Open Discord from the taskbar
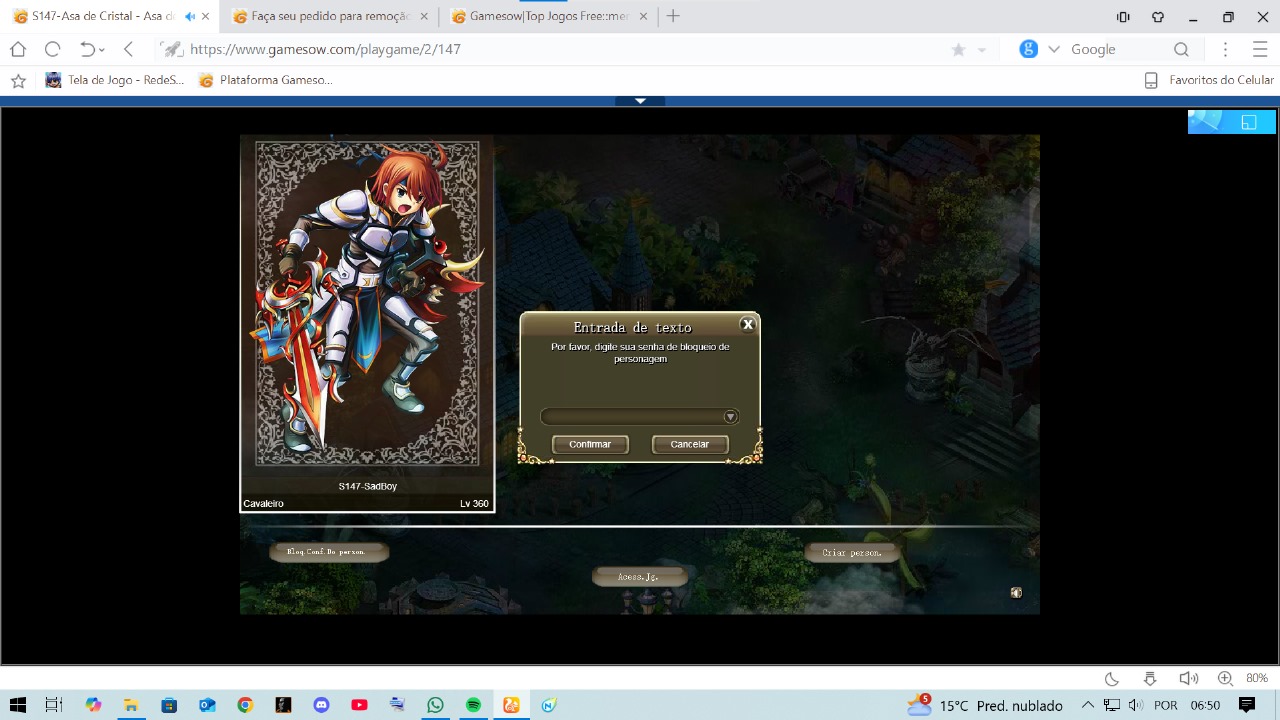 tap(321, 705)
